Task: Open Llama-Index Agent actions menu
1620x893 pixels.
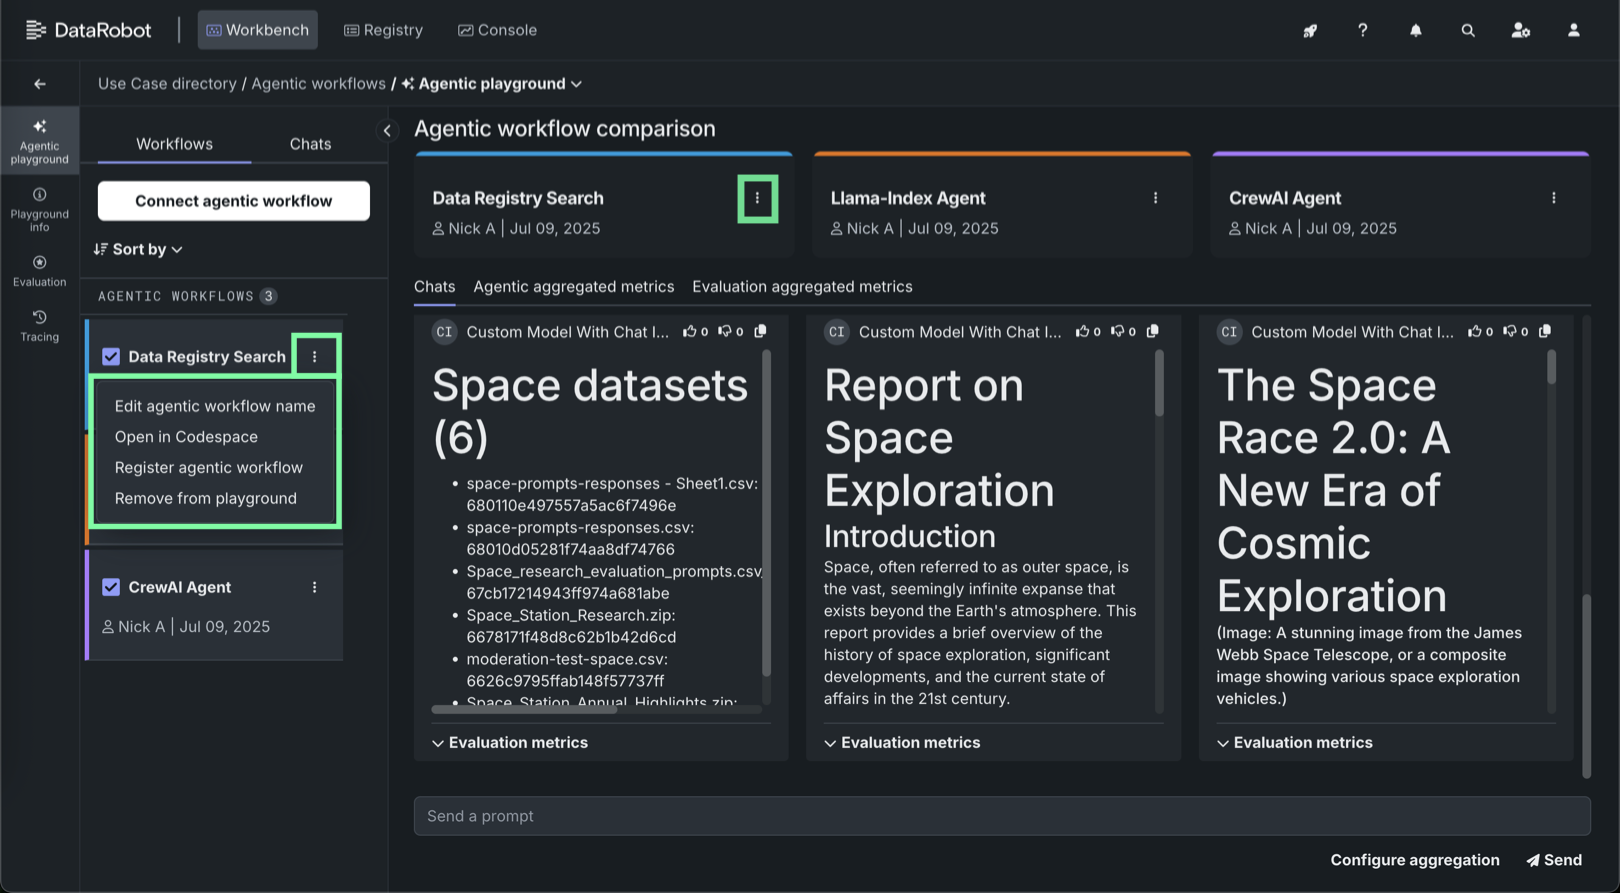Action: point(1155,198)
